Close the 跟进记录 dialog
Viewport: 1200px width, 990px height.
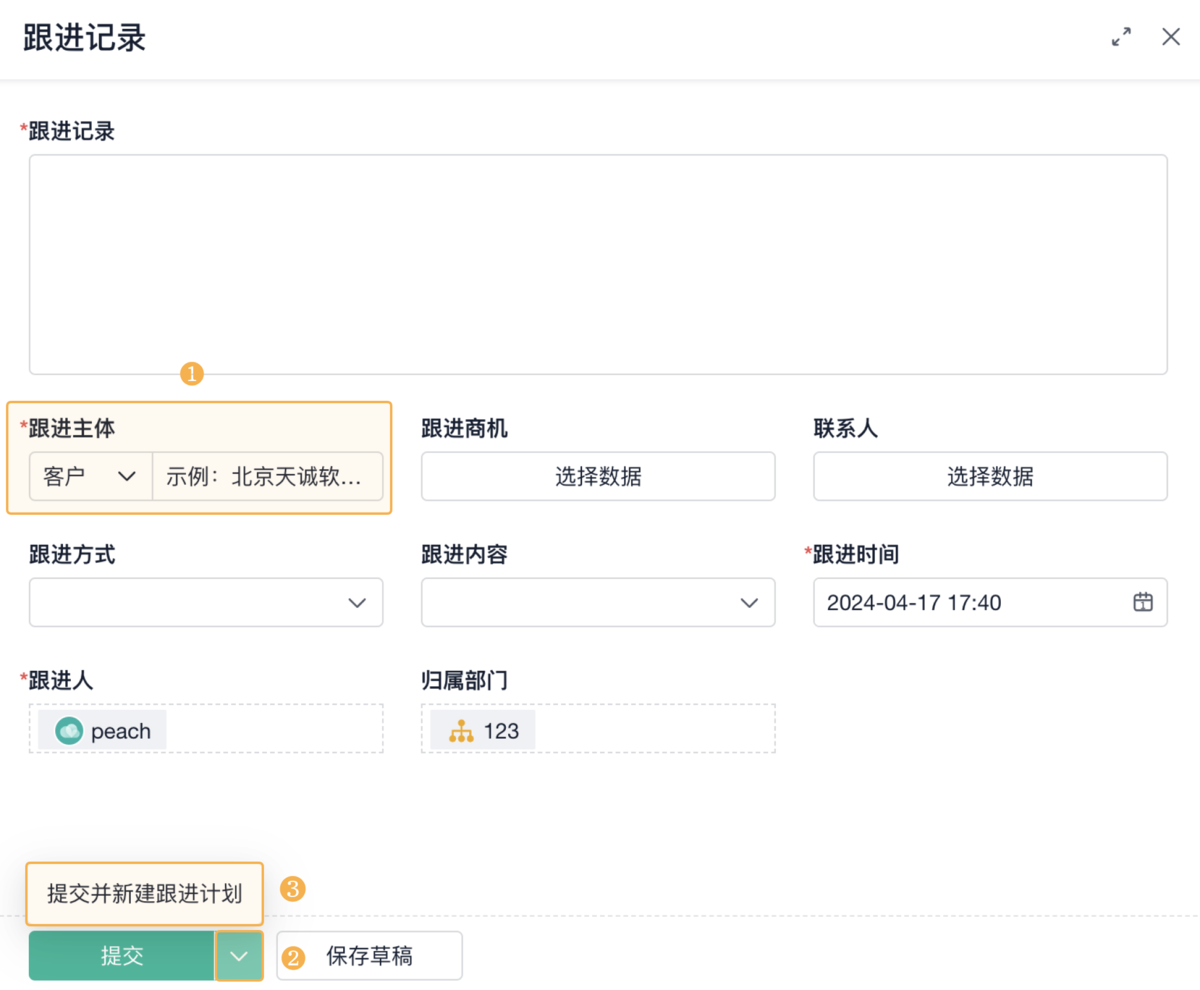pos(1171,38)
